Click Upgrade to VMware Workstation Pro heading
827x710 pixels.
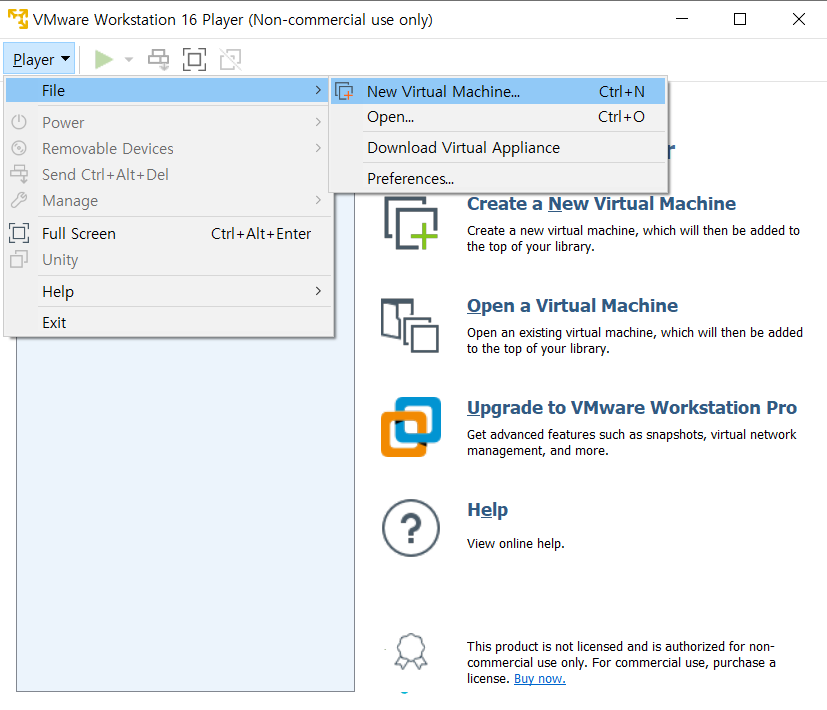tap(632, 408)
